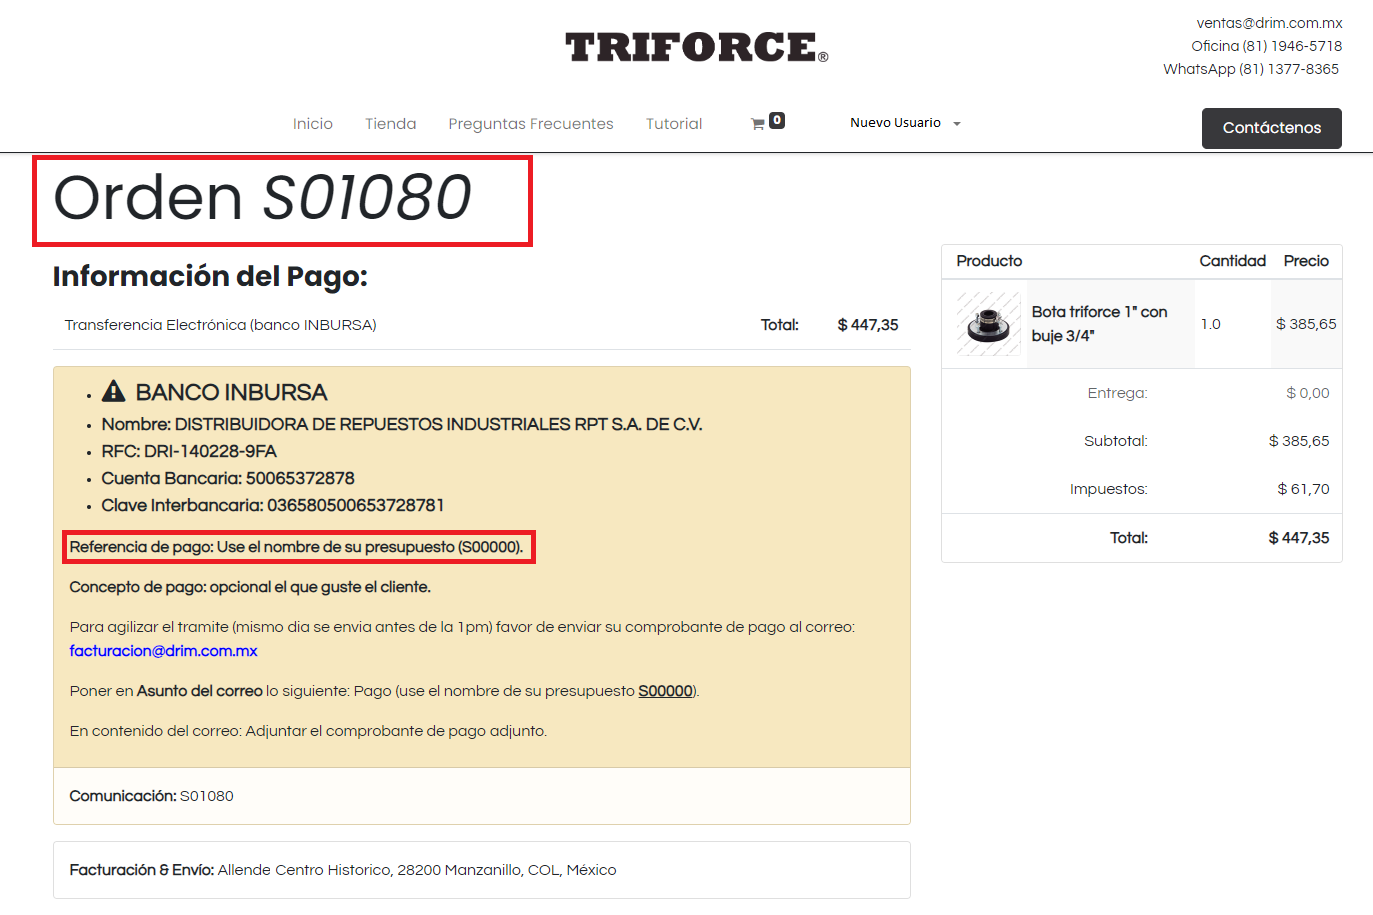Click the Impuestos $ 61,70 value
This screenshot has width=1373, height=915.
pos(1303,489)
